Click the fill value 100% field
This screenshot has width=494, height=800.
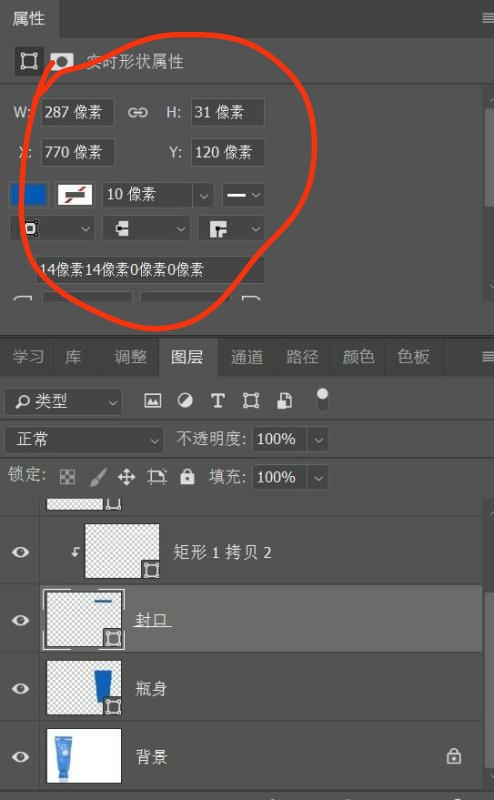pyautogui.click(x=280, y=478)
